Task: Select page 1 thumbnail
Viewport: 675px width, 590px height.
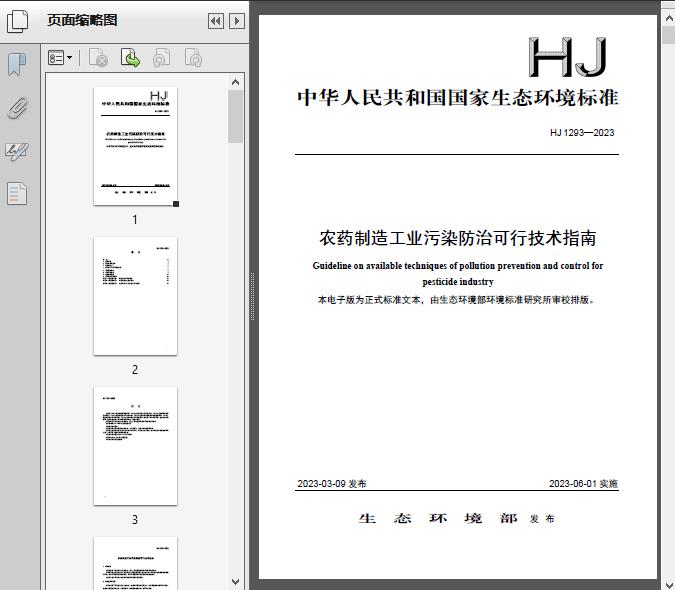Action: tap(135, 146)
